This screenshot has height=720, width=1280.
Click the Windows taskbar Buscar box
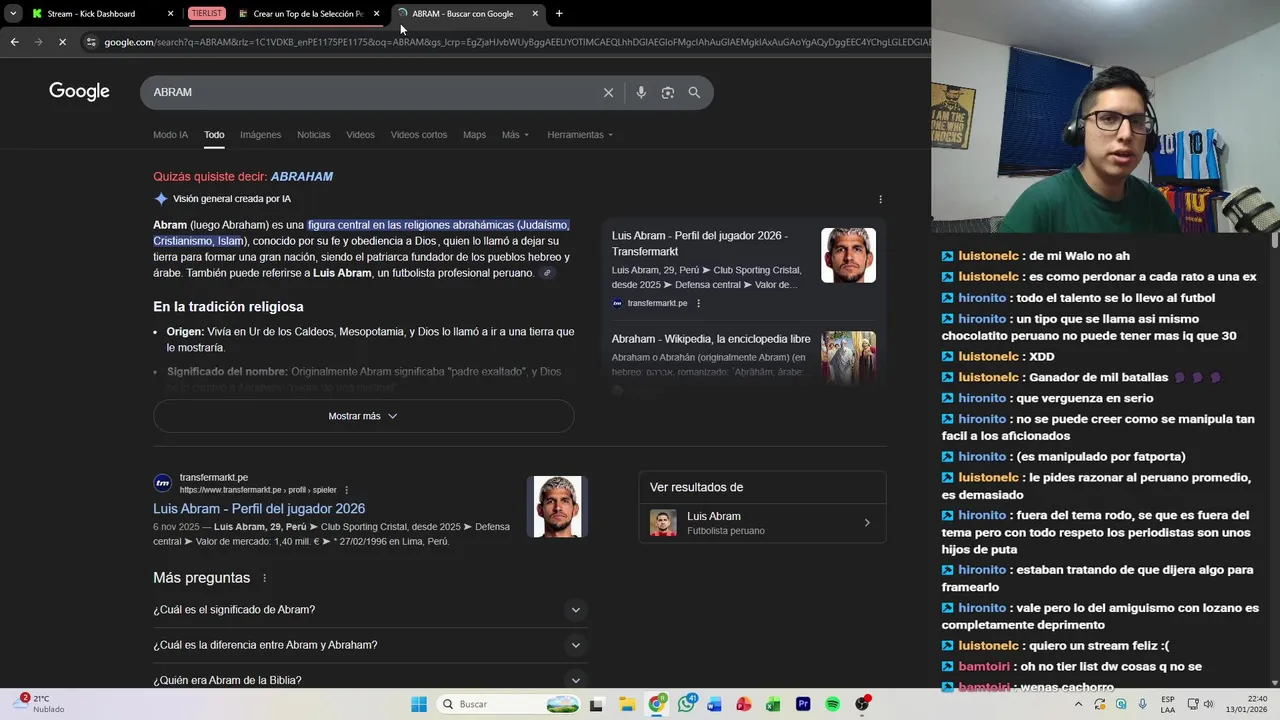tap(506, 704)
